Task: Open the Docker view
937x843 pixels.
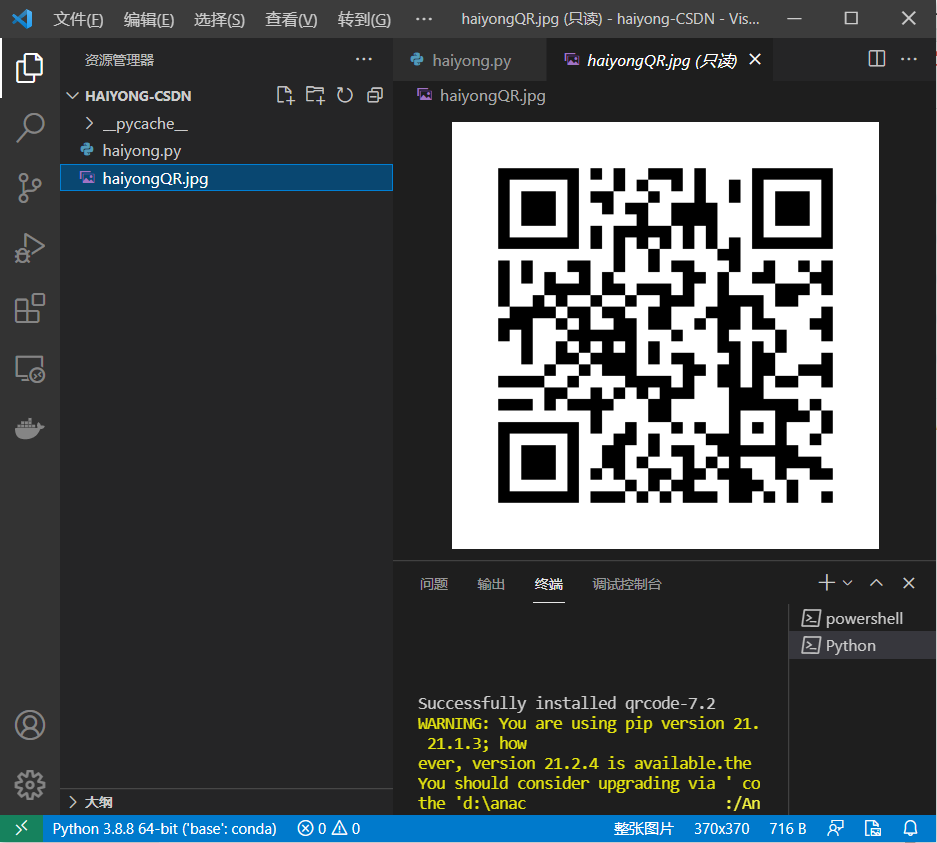Action: click(x=29, y=428)
